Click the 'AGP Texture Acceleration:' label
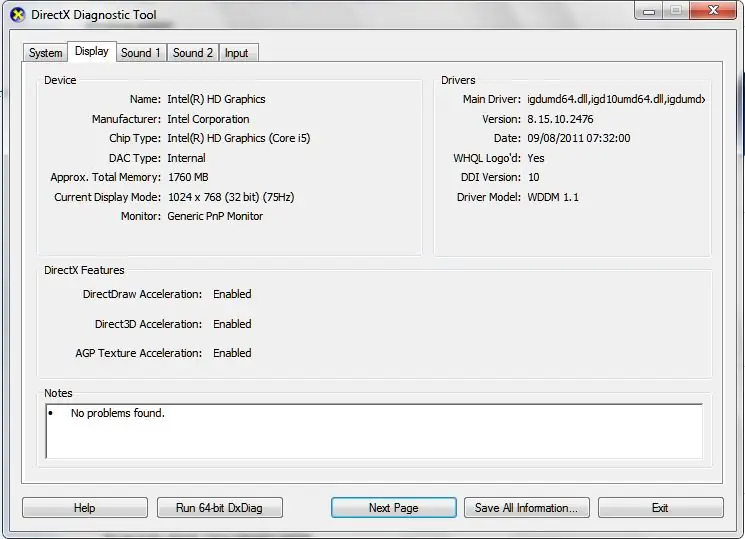This screenshot has height=539, width=745. tap(138, 353)
